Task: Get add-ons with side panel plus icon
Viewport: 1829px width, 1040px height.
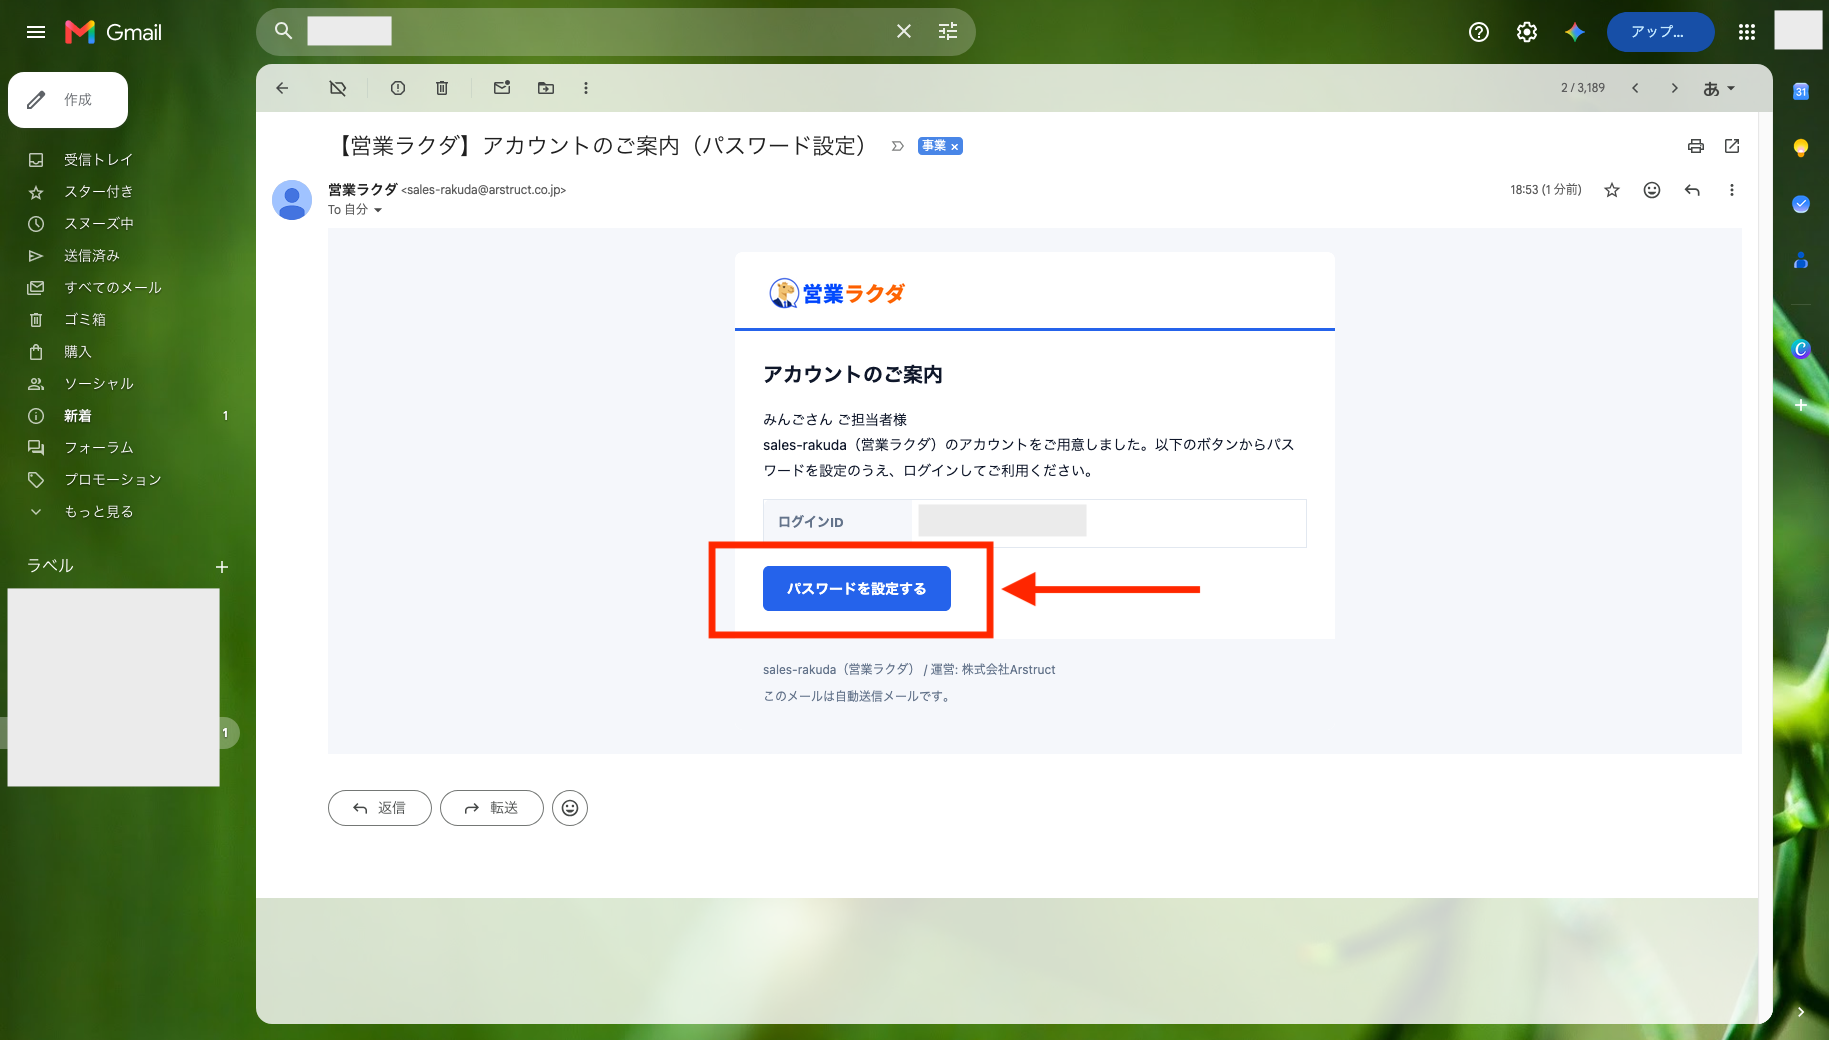Action: [x=1801, y=405]
